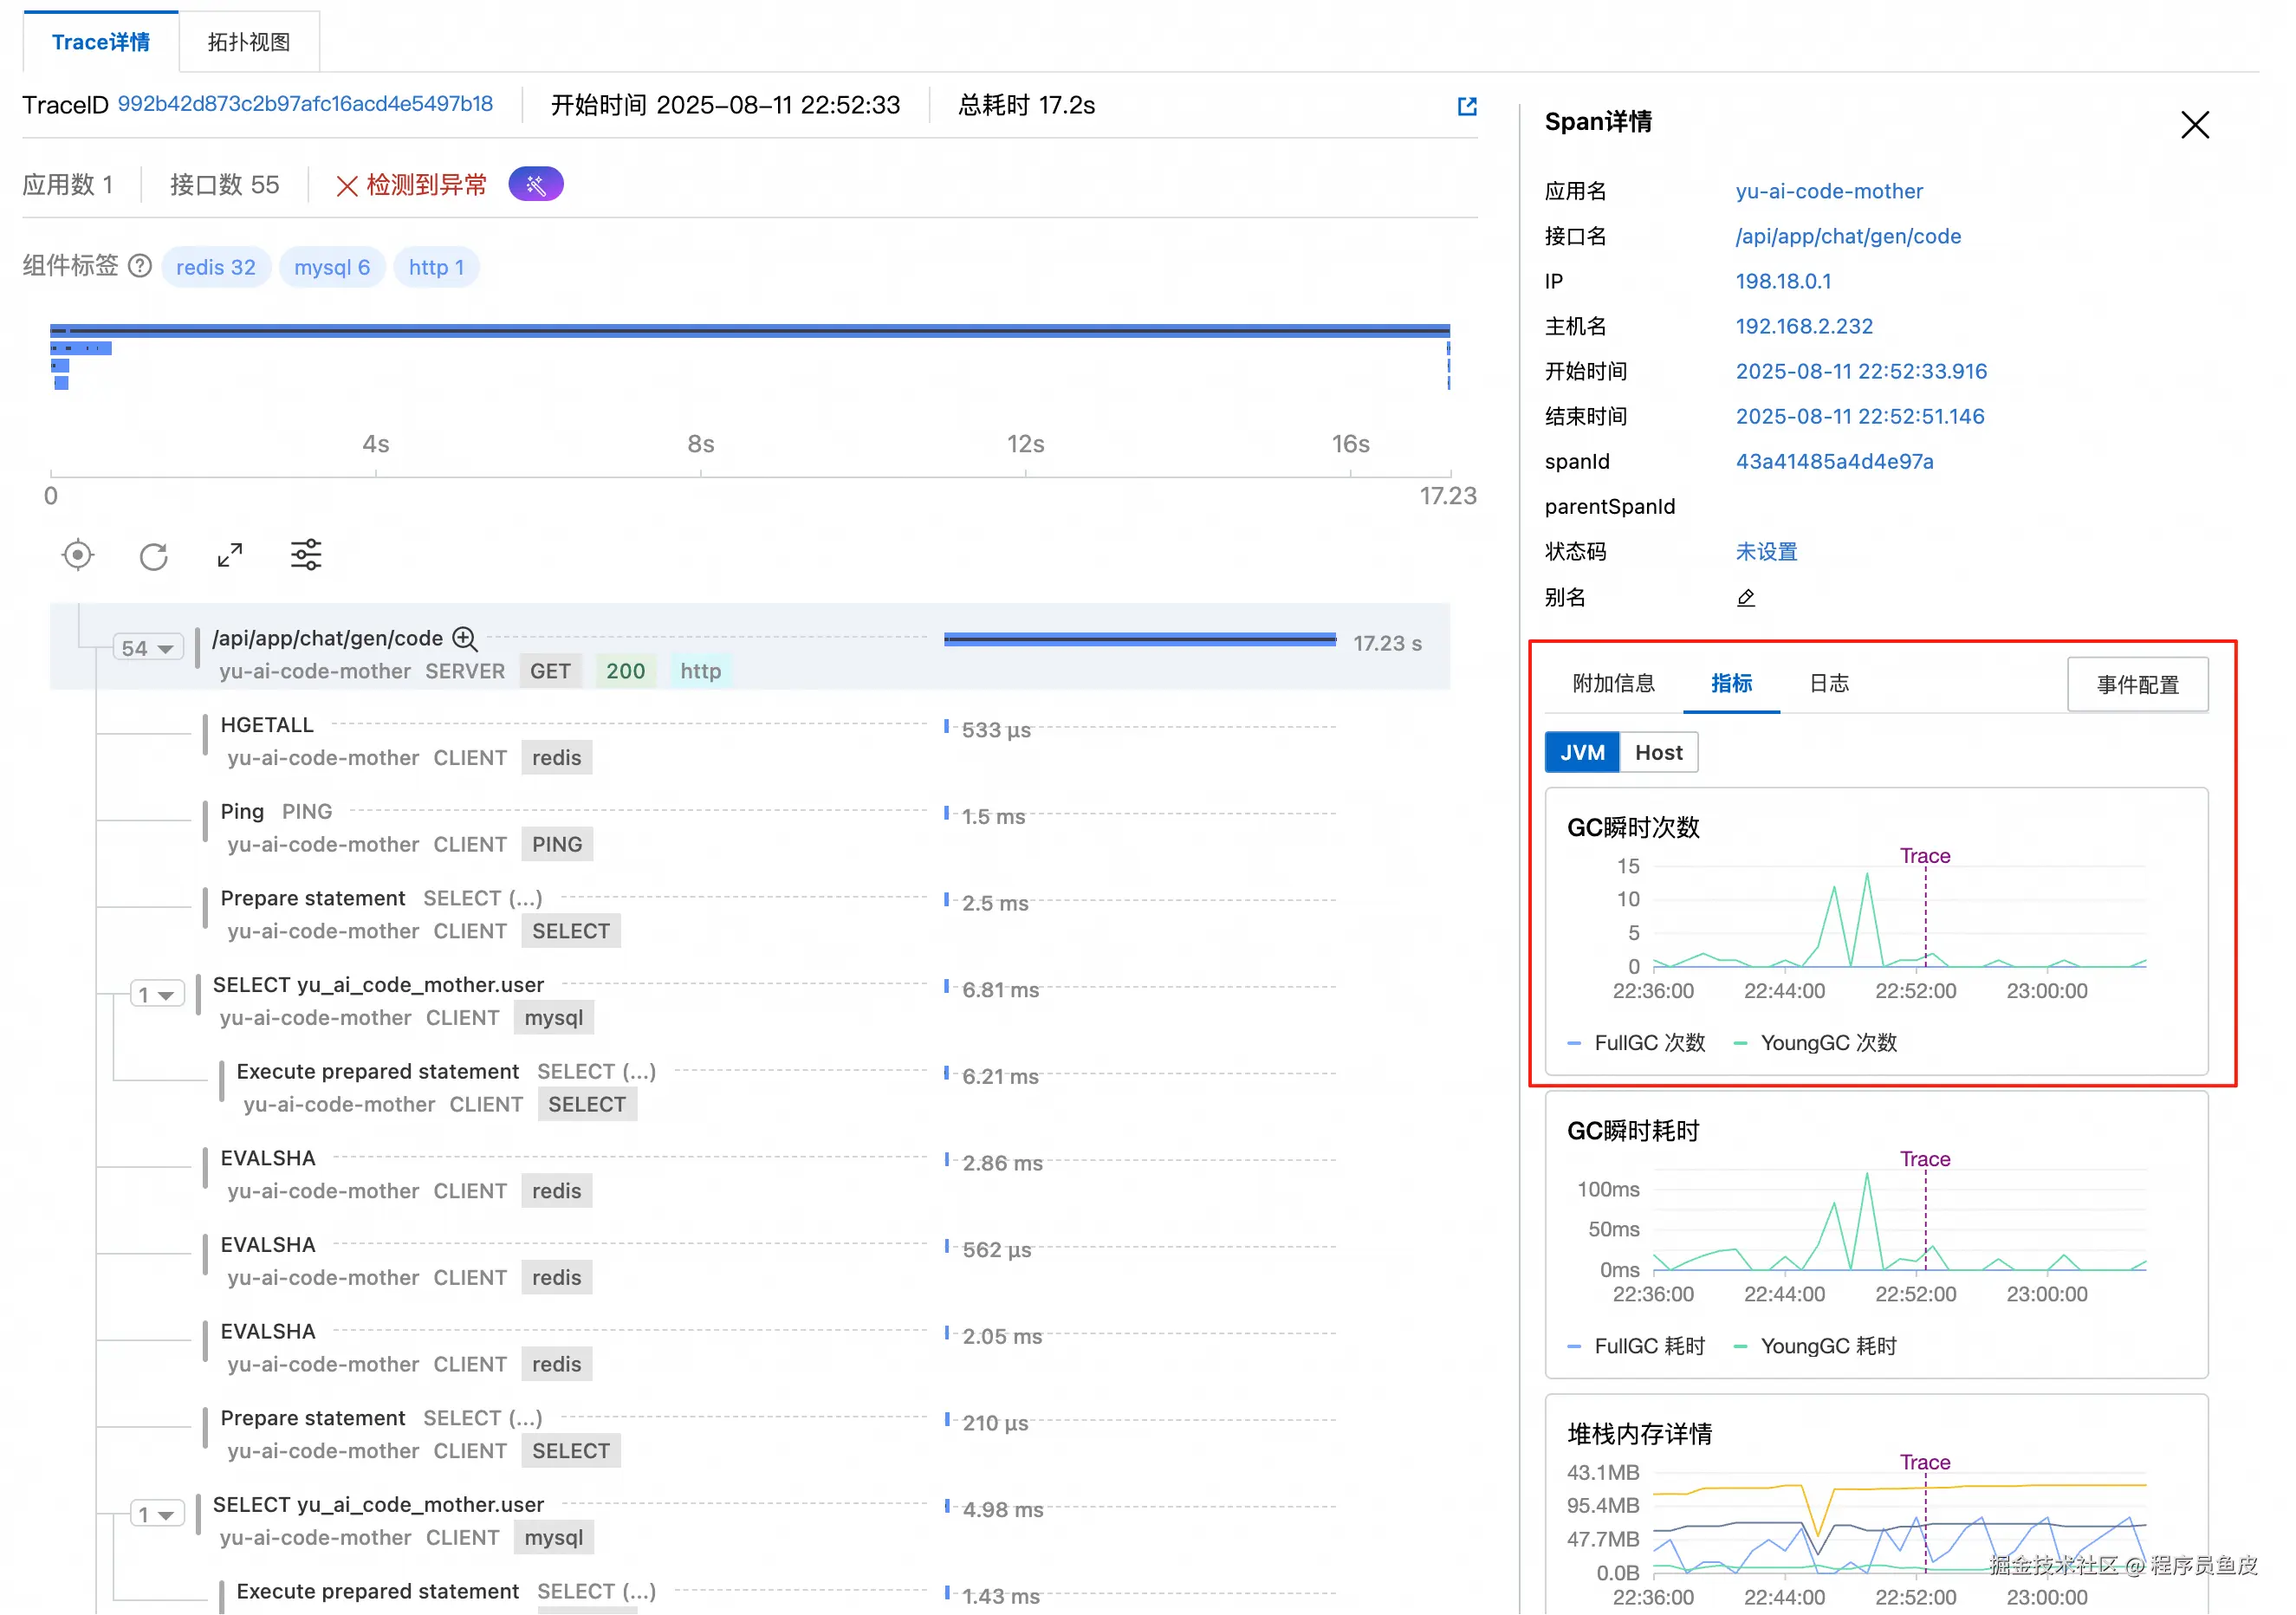The width and height of the screenshot is (2296, 1615).
Task: Select the JVM metrics toggle
Action: (1581, 752)
